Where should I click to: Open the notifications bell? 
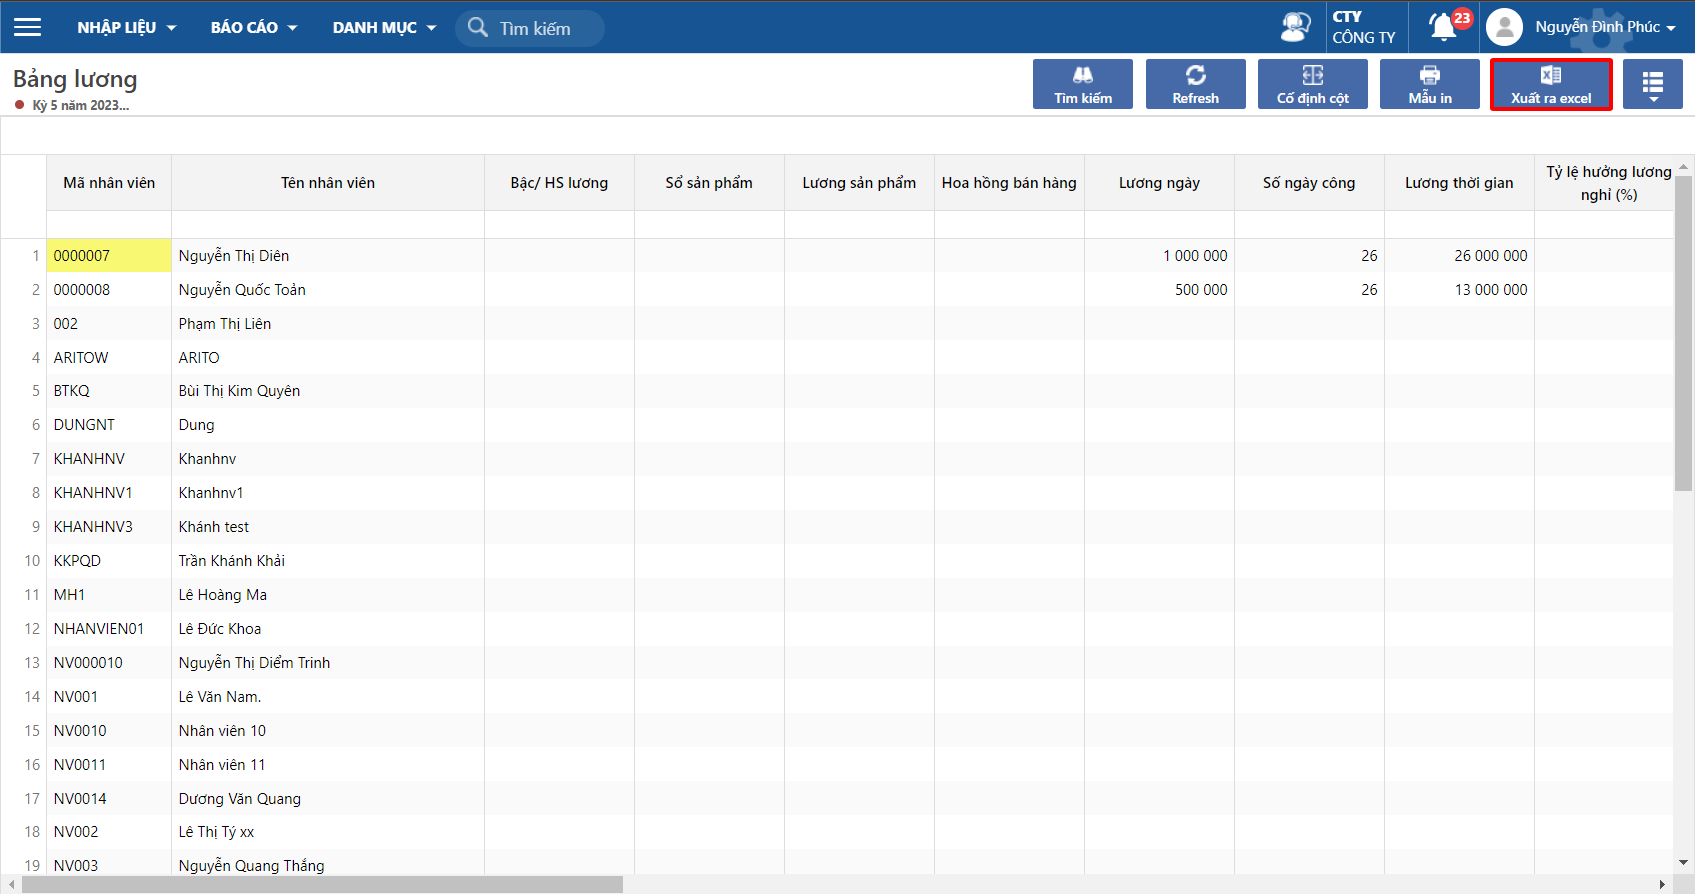pos(1443,27)
